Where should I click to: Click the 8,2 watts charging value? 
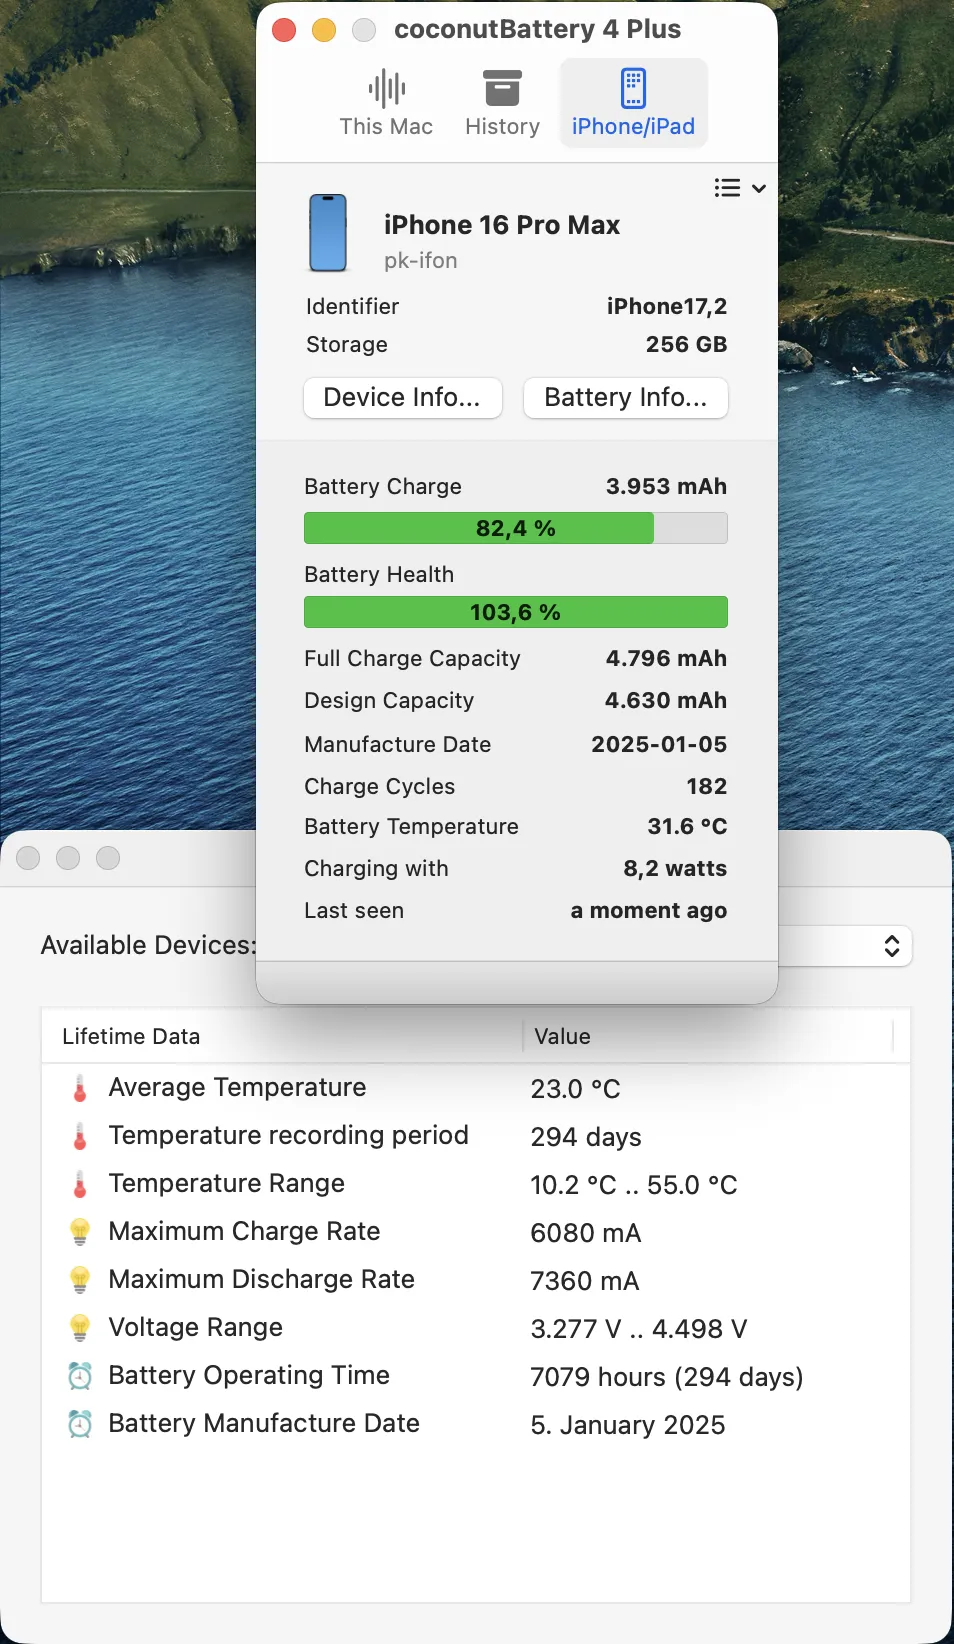675,868
